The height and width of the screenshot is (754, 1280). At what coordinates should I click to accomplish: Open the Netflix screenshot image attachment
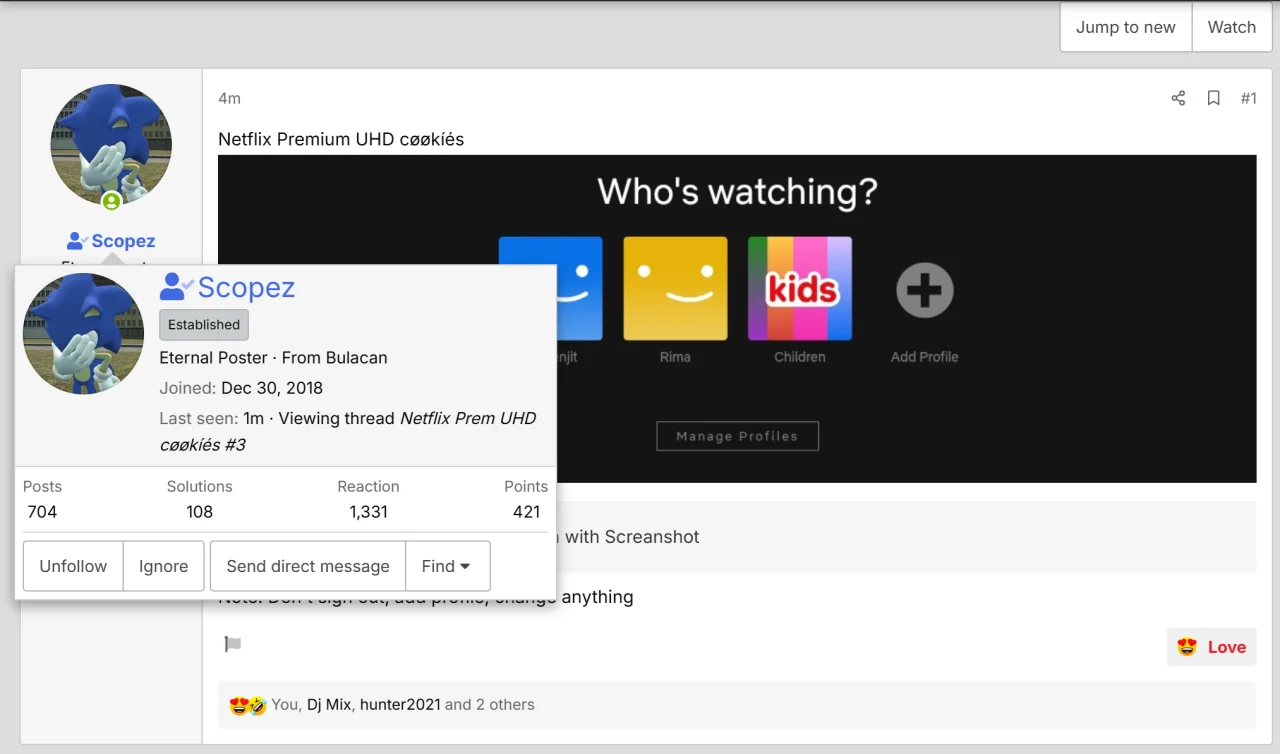click(x=737, y=318)
